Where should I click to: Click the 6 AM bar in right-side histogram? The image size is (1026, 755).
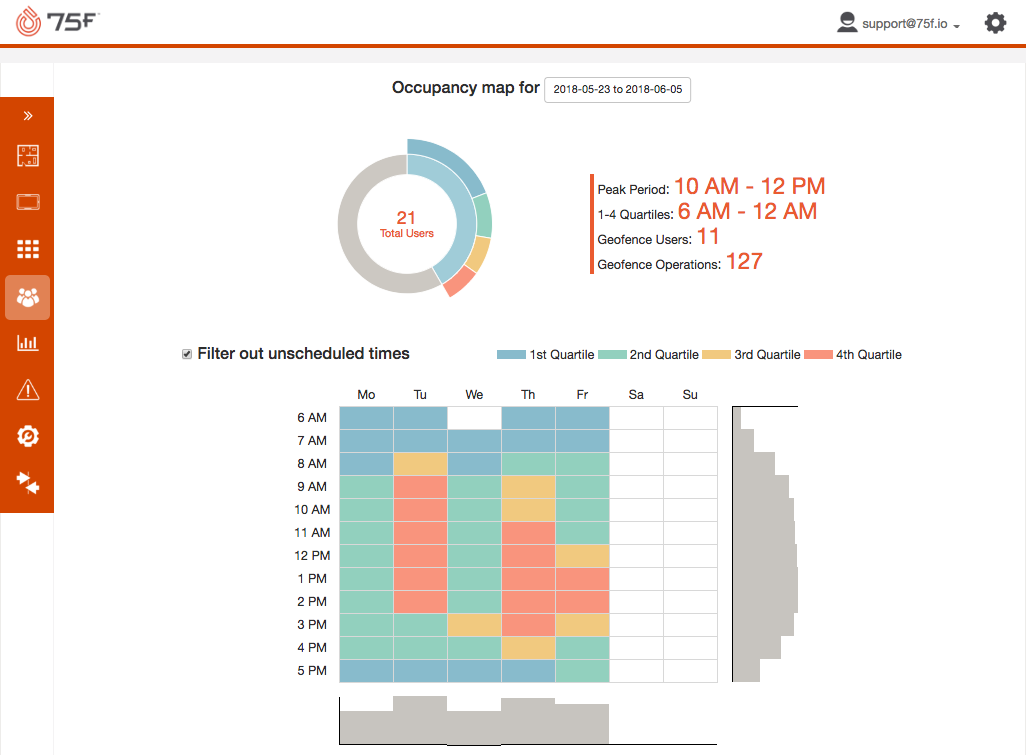click(x=737, y=418)
